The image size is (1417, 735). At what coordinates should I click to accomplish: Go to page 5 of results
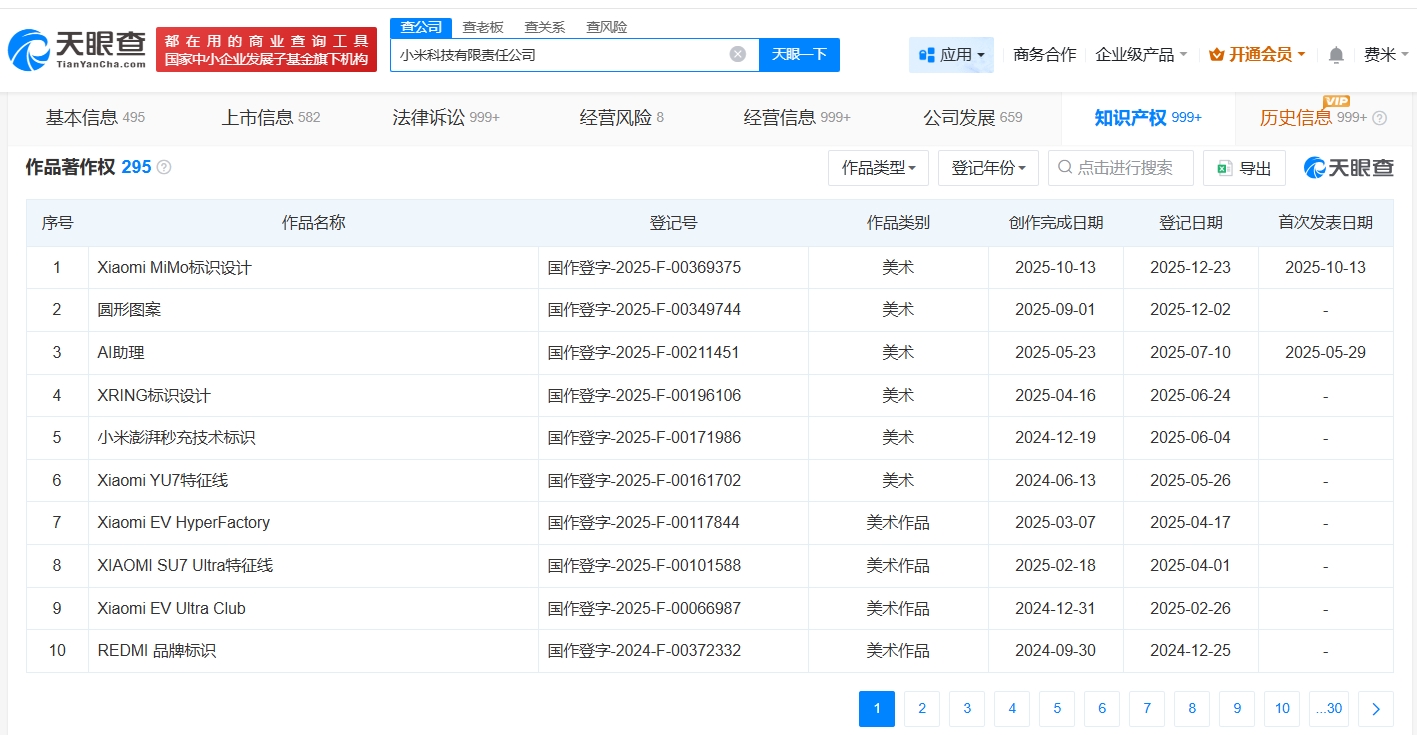(x=1057, y=709)
